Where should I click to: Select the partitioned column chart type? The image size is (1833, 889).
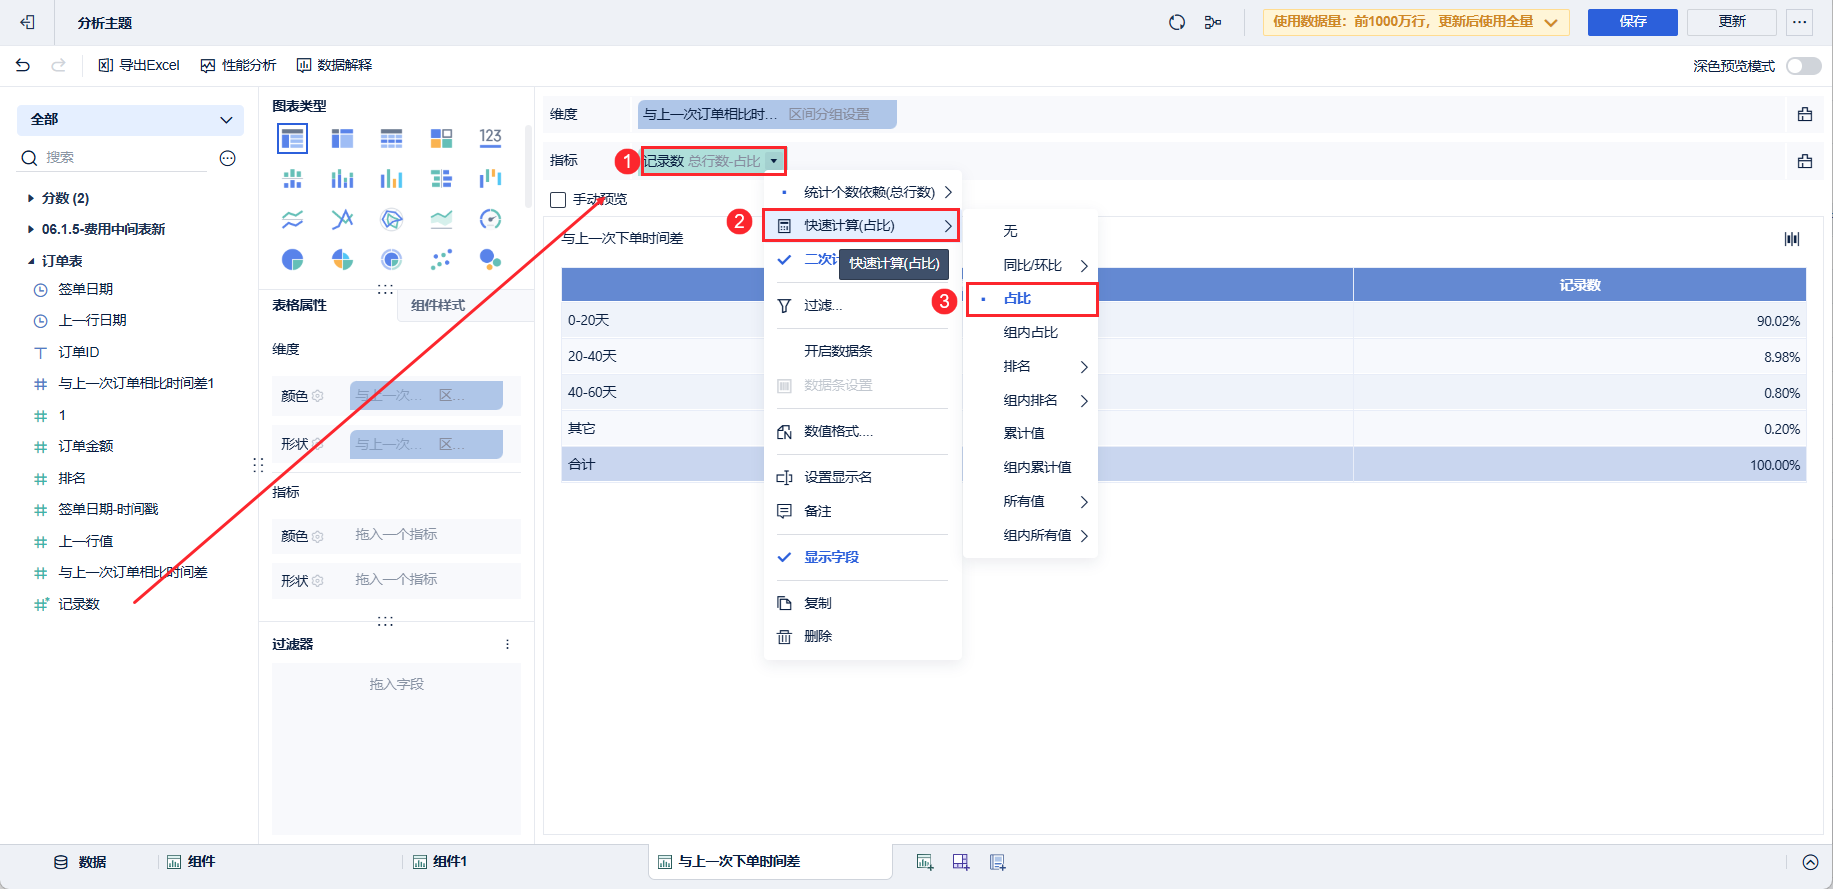tap(292, 179)
